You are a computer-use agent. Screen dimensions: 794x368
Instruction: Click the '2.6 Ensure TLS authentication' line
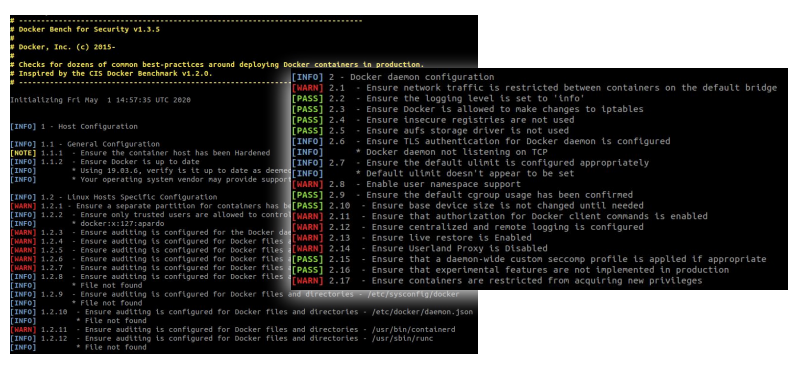pyautogui.click(x=481, y=141)
